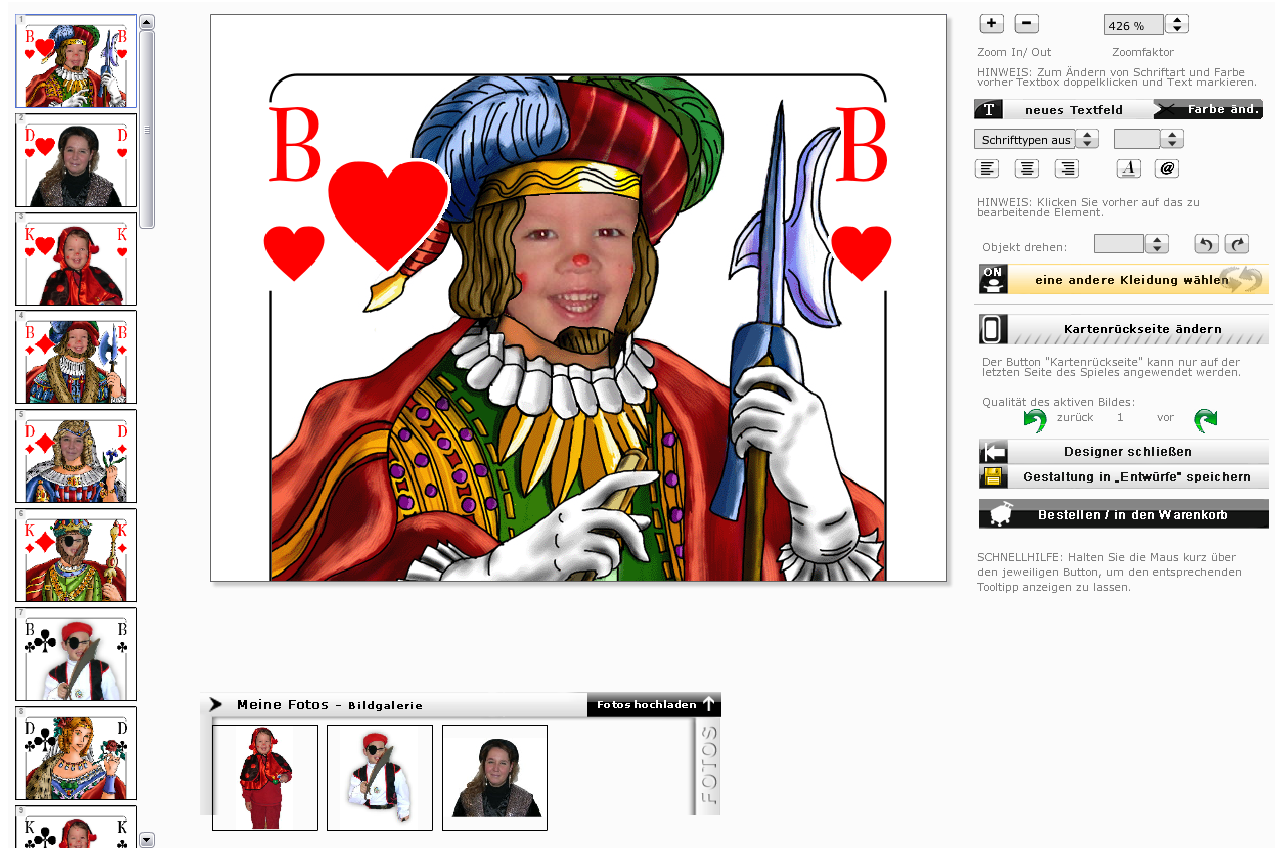Select card thumbnail 5, queen of diamonds

pyautogui.click(x=76, y=457)
